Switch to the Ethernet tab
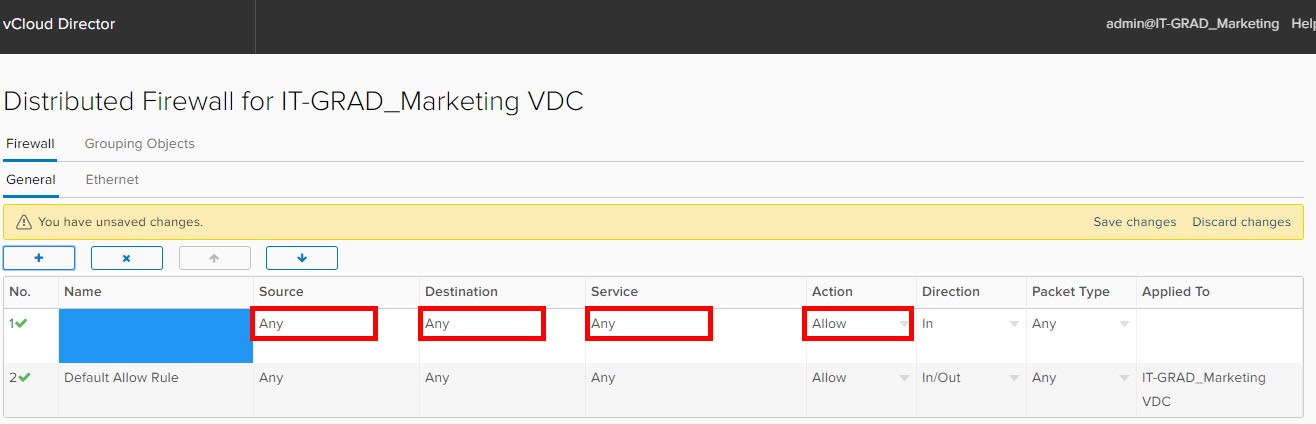Viewport: 1316px width, 424px height. coord(112,180)
